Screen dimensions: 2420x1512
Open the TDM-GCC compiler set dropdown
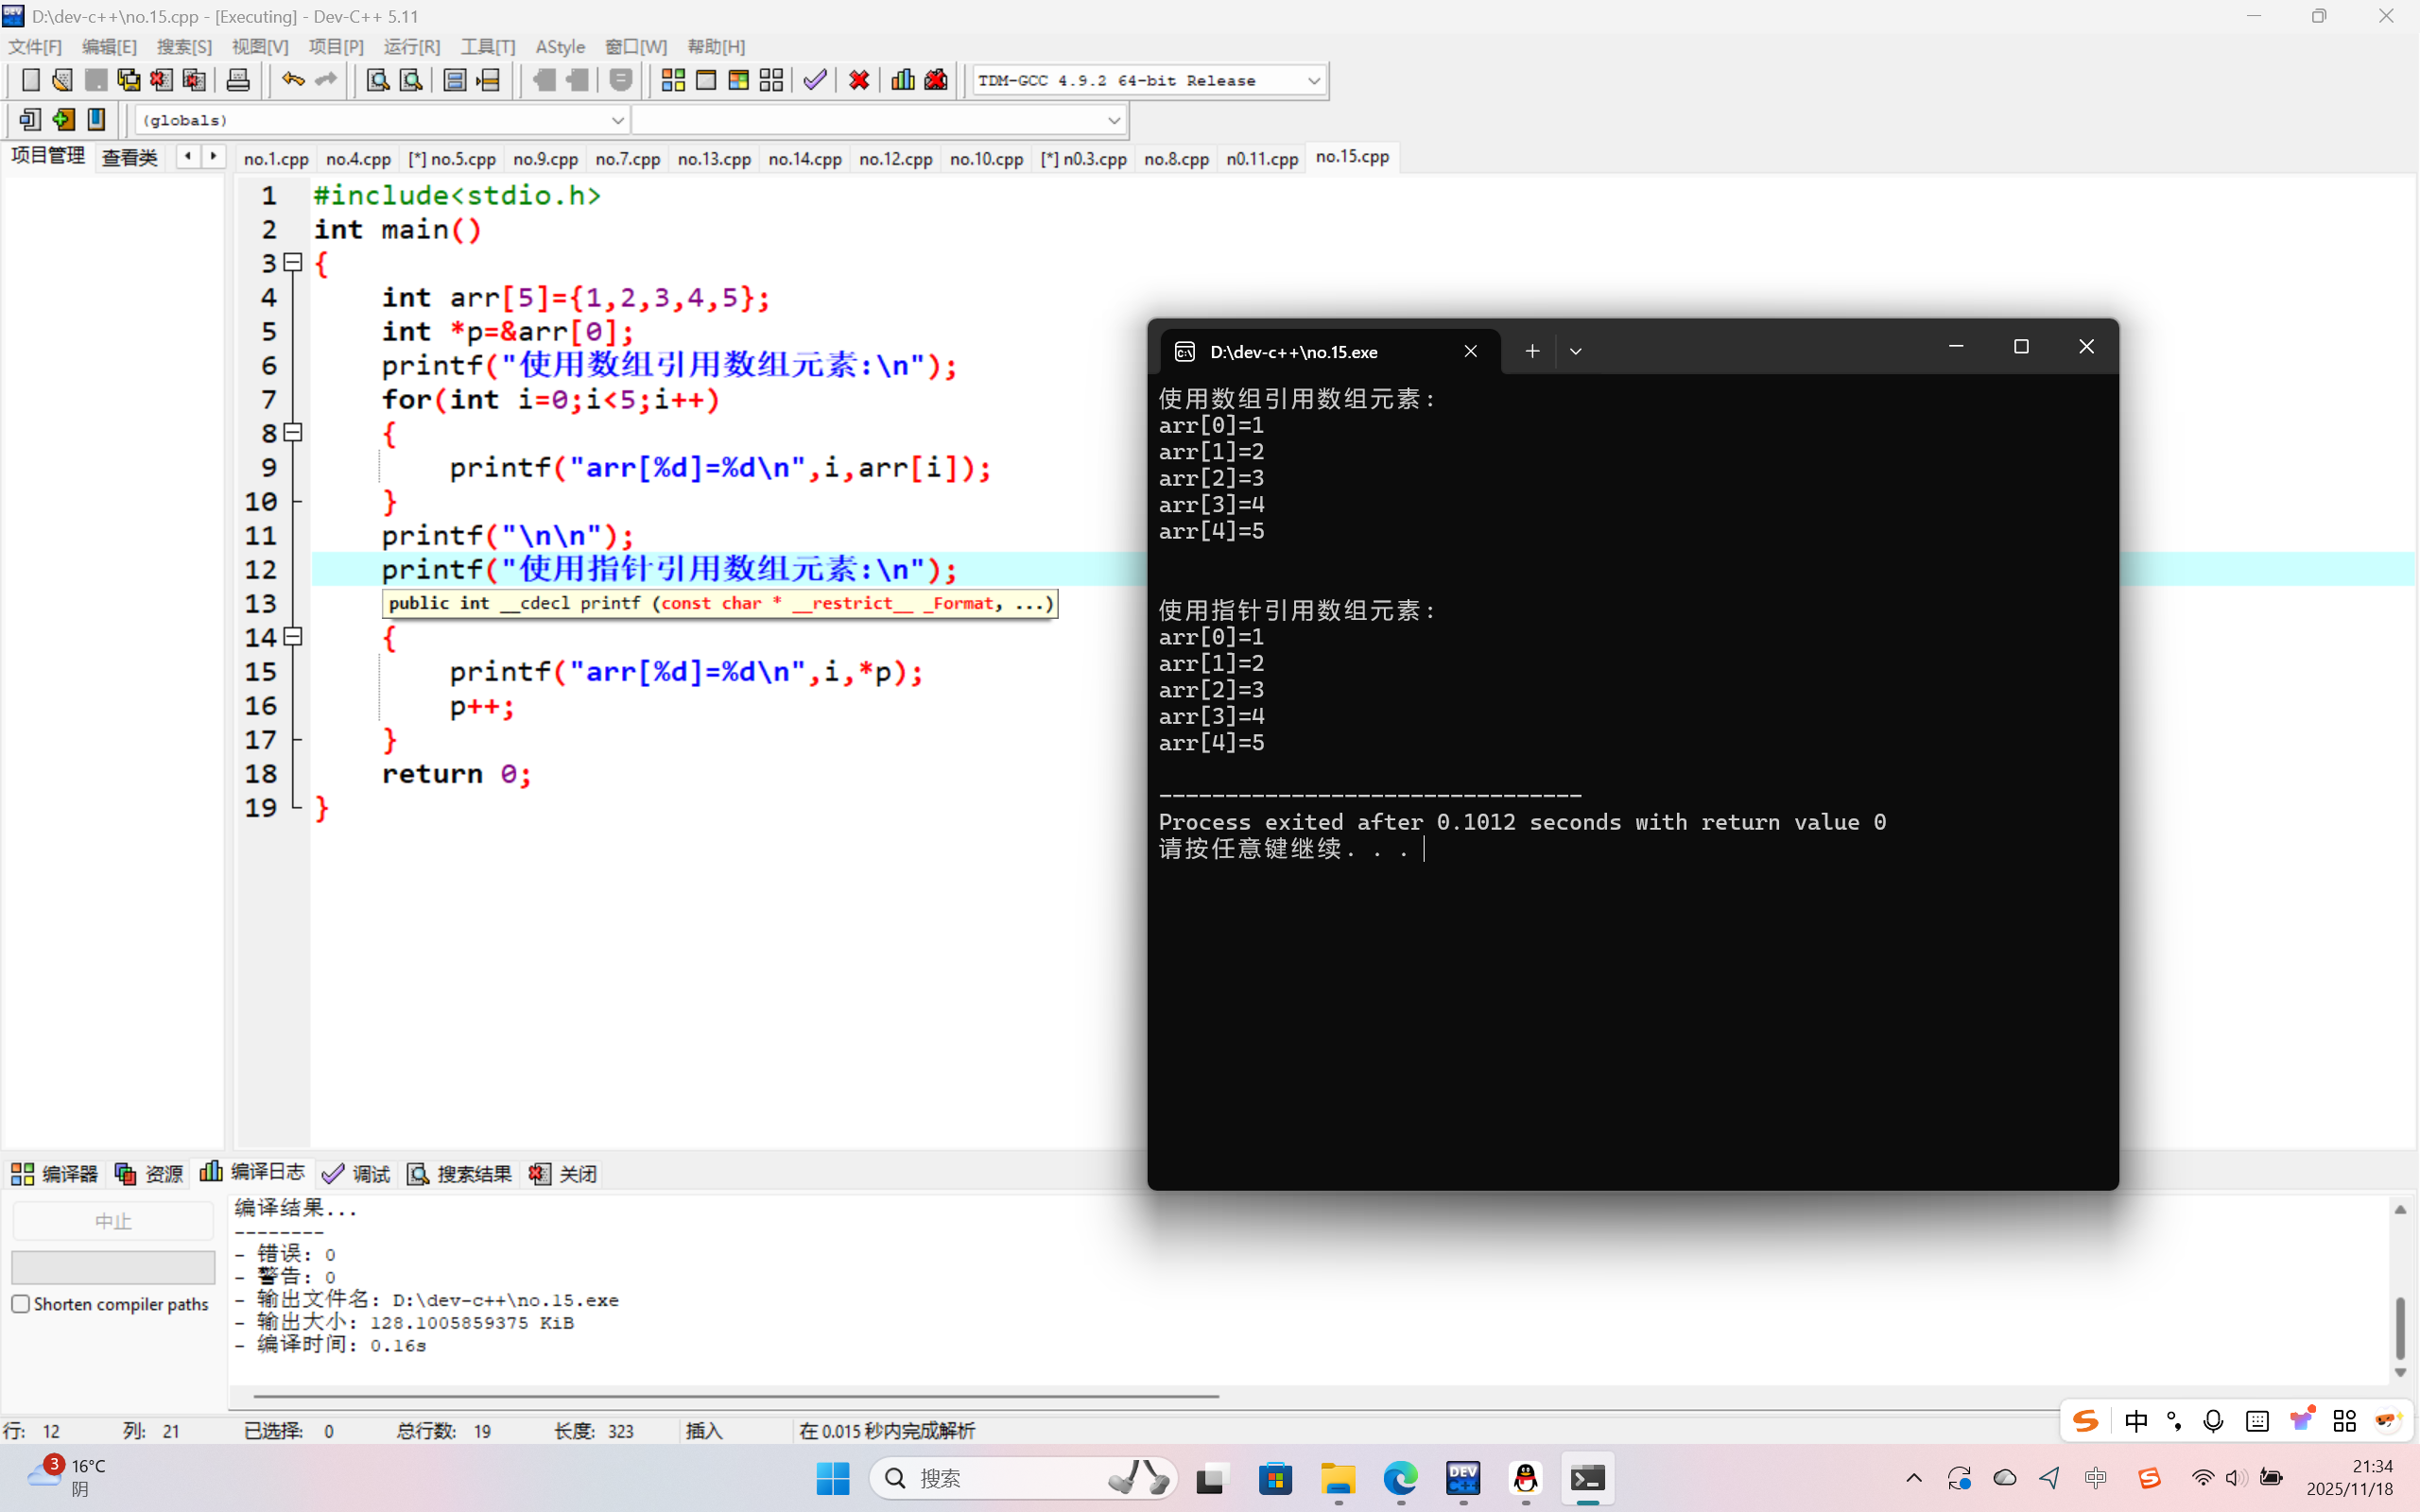point(1313,81)
